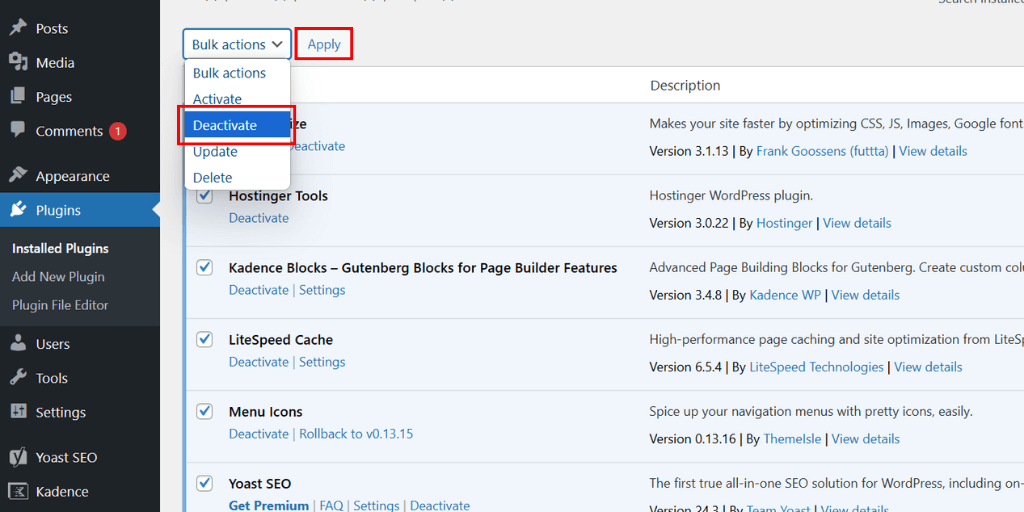Click the Description column header
The image size is (1024, 512).
point(685,86)
